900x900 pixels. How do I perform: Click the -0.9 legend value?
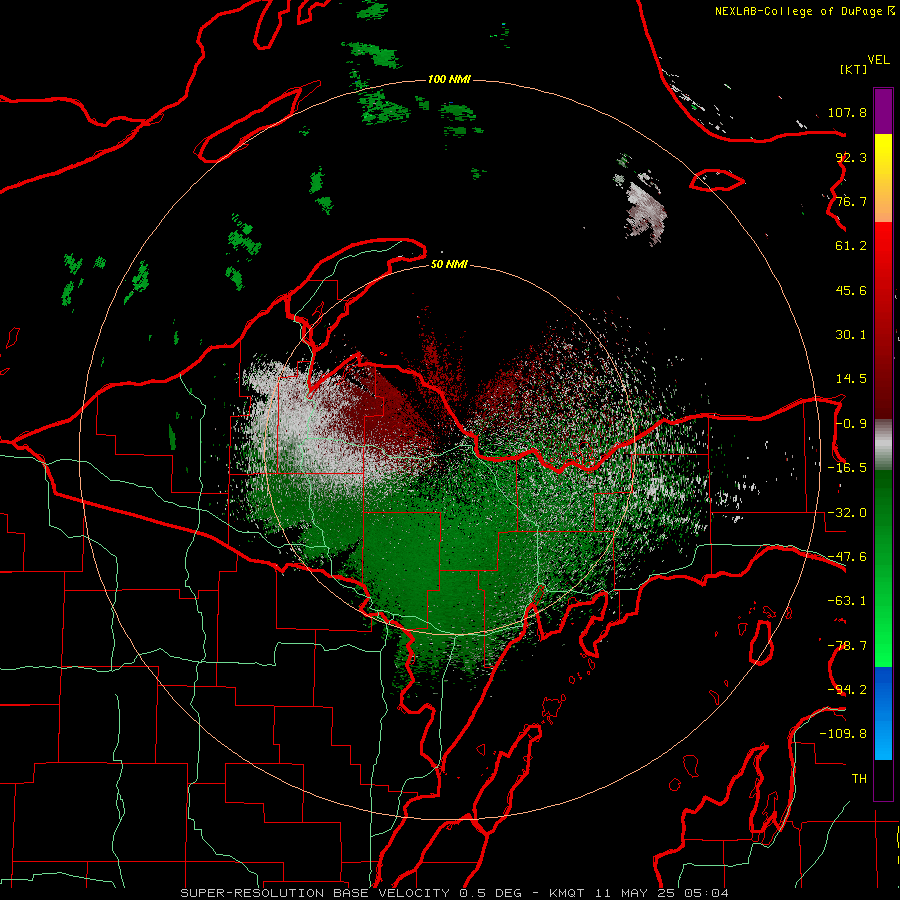(851, 424)
